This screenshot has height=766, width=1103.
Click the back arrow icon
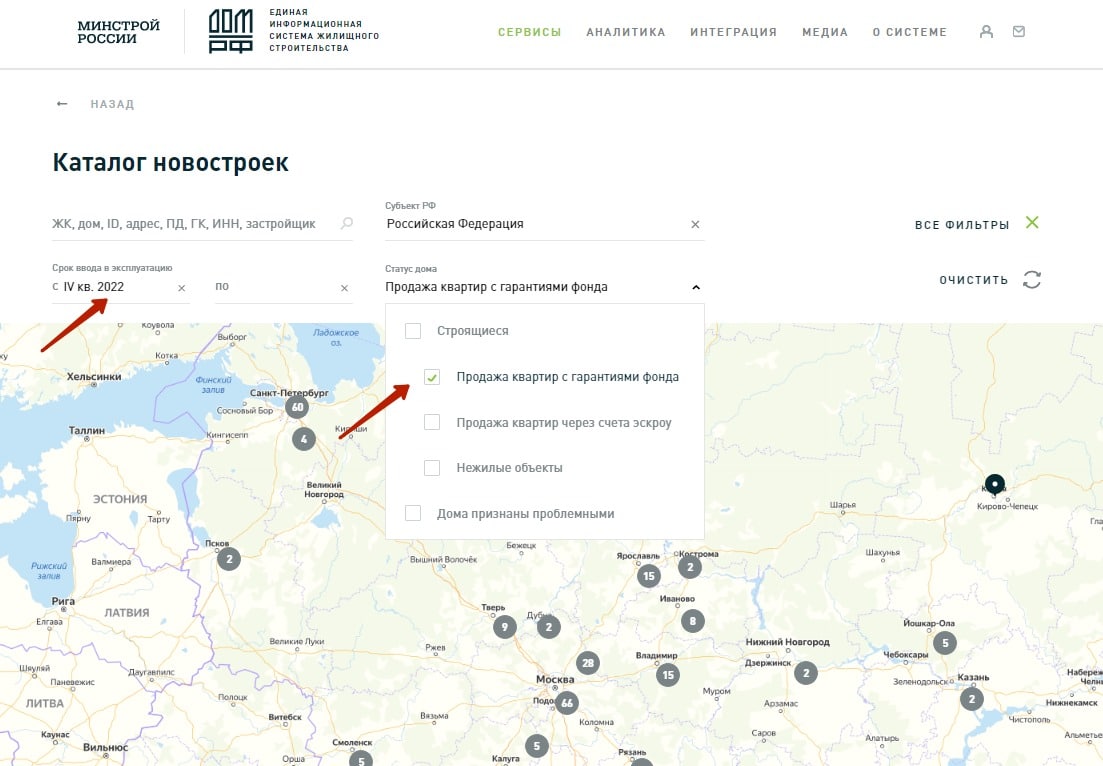62,104
